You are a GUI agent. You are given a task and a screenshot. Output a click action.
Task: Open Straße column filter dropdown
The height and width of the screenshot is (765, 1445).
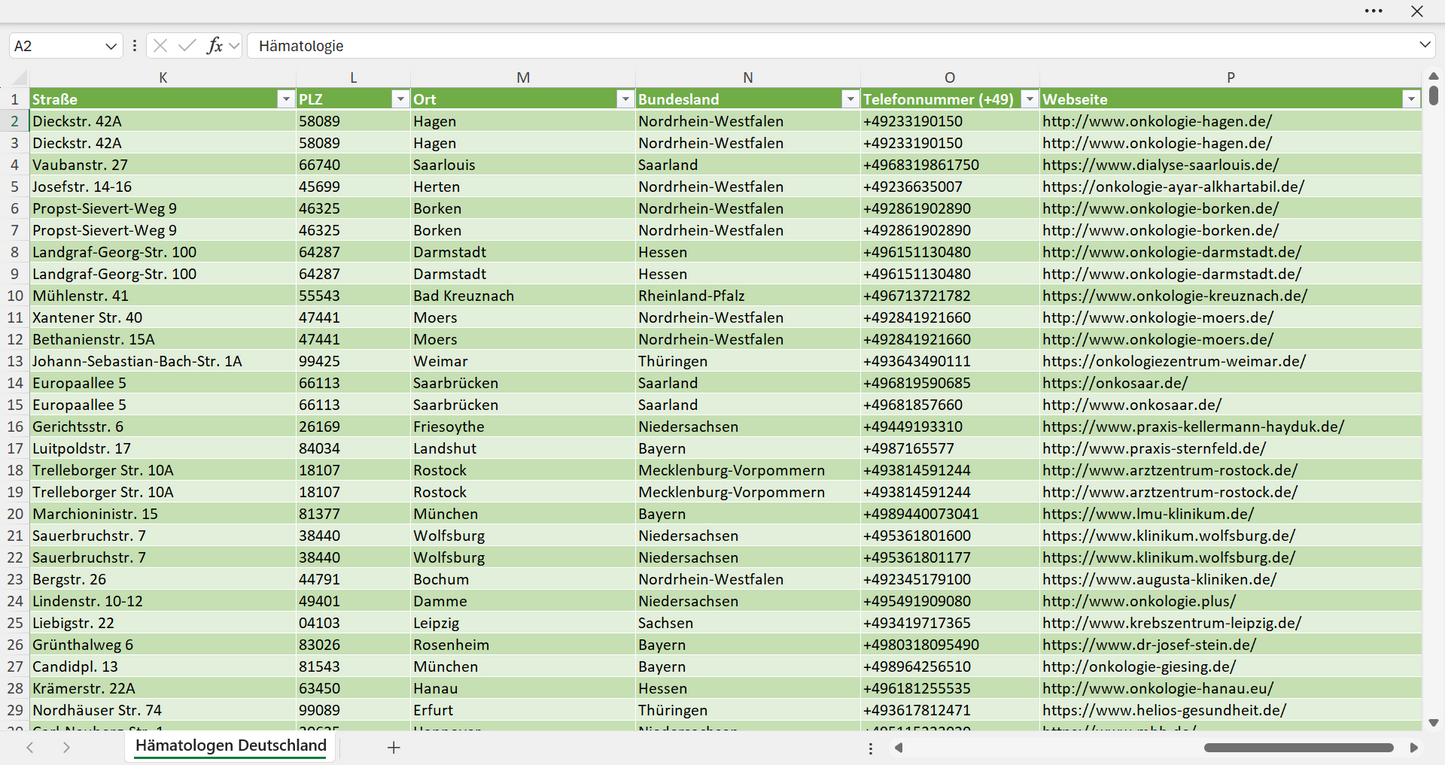(x=285, y=99)
